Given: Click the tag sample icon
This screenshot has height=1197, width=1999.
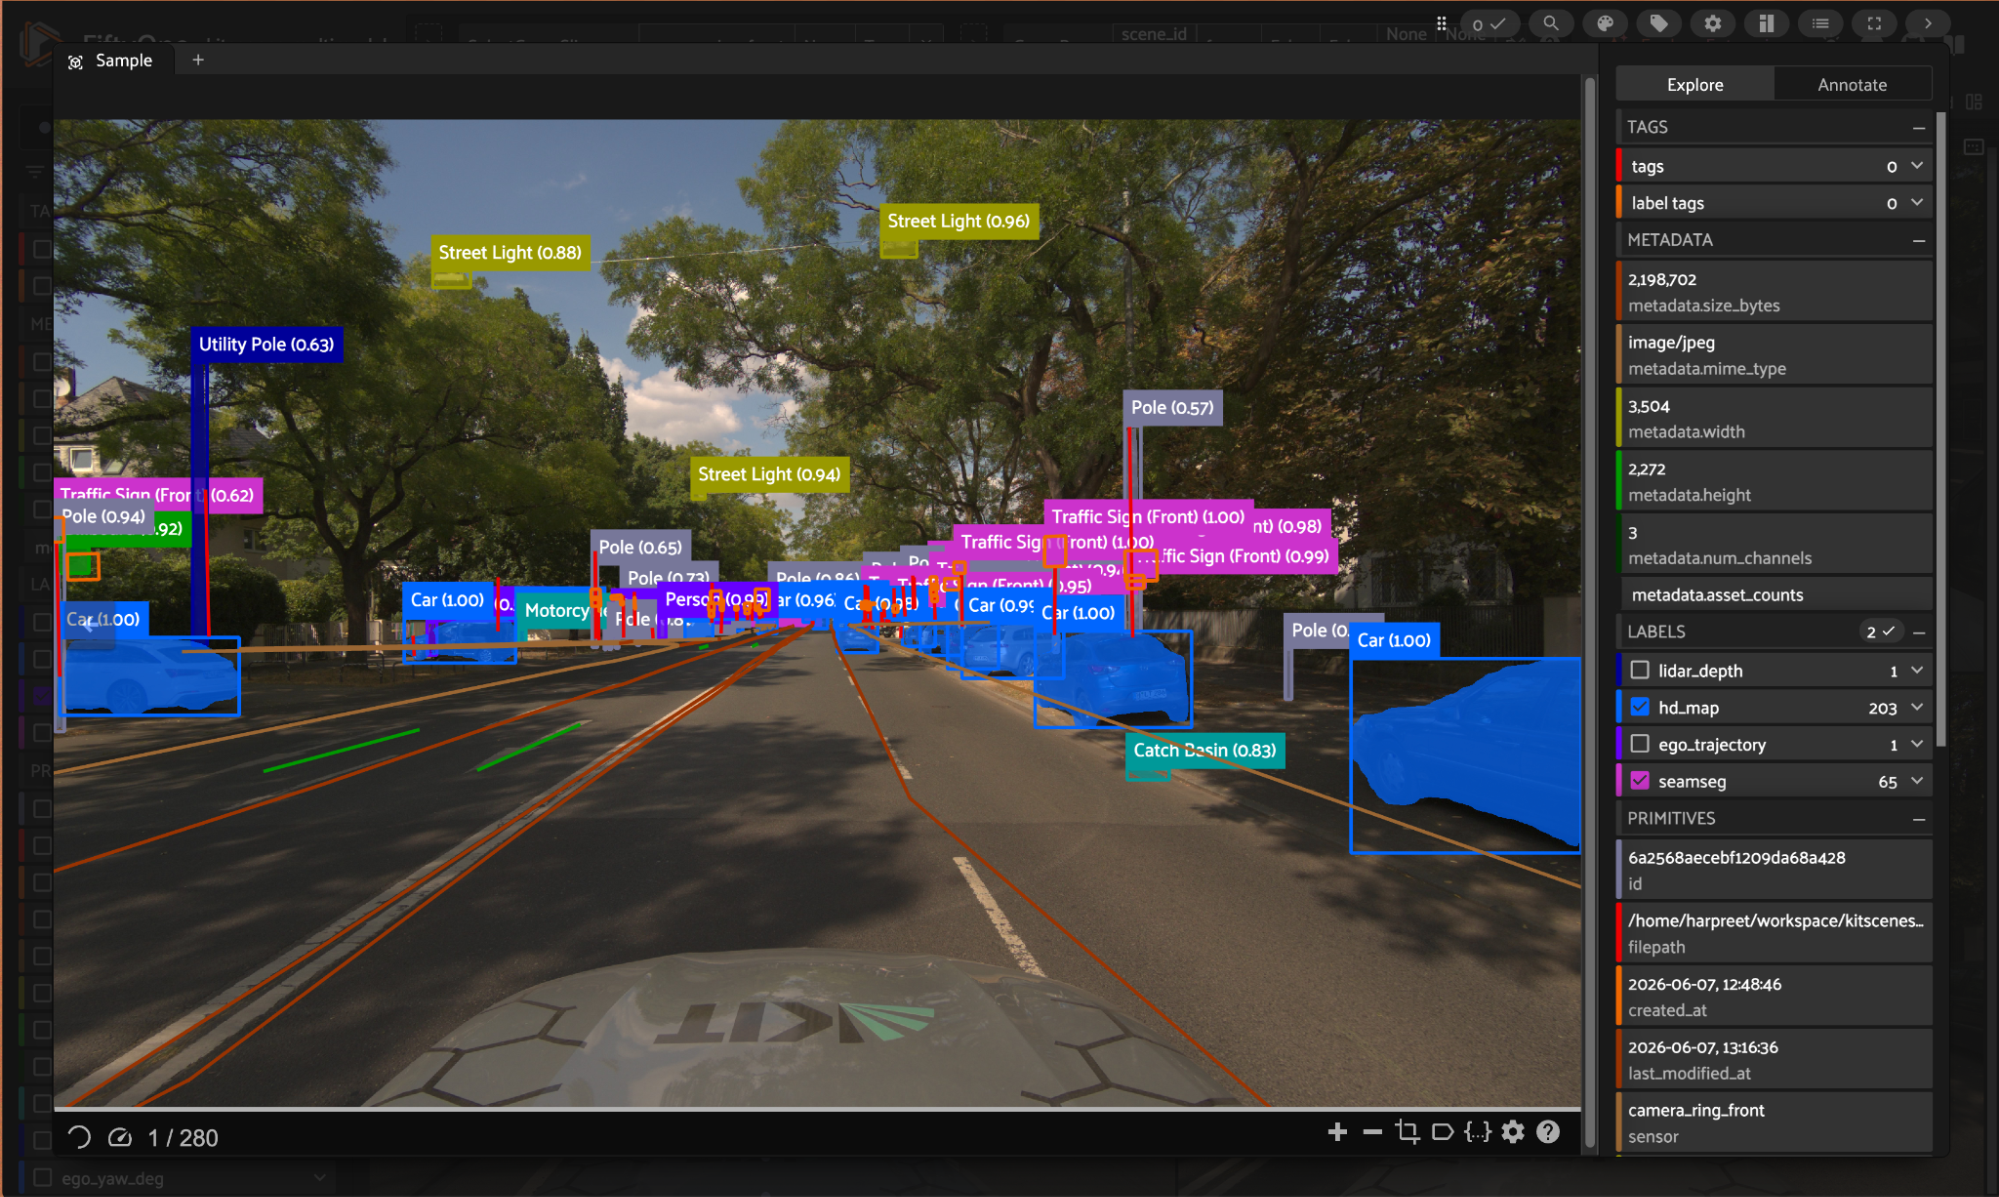Looking at the screenshot, I should 1659,23.
